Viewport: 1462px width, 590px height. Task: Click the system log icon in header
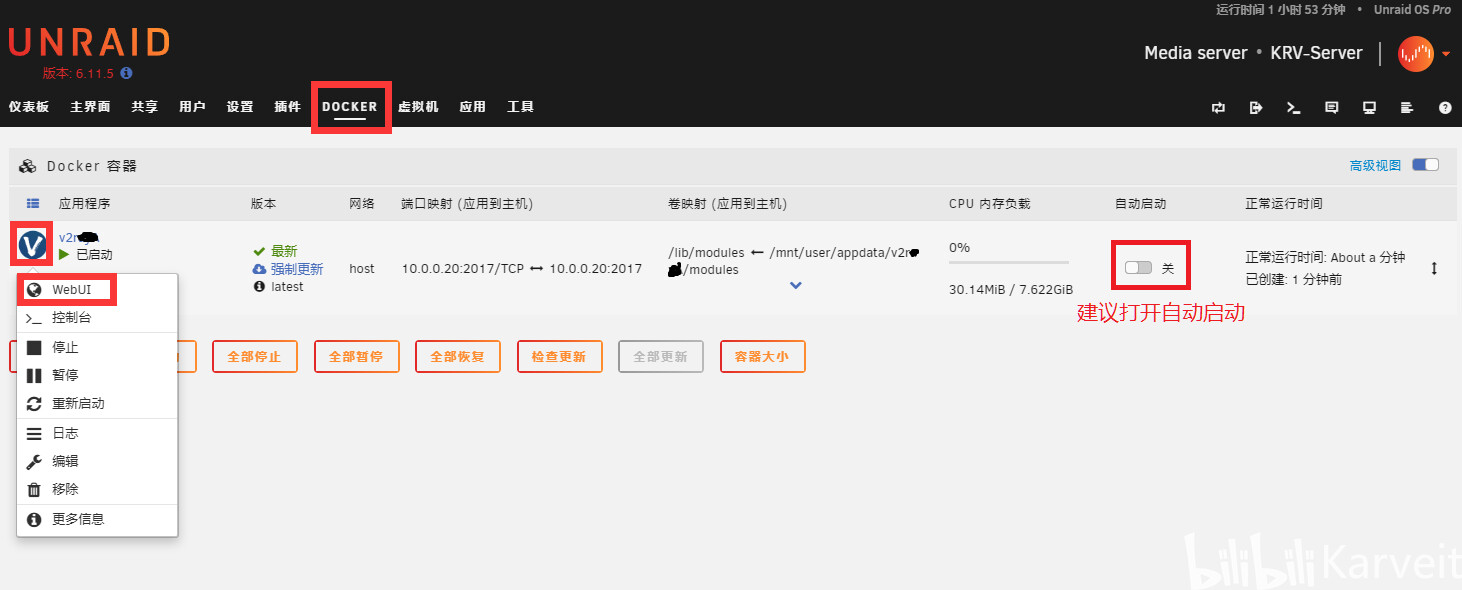coord(1407,107)
